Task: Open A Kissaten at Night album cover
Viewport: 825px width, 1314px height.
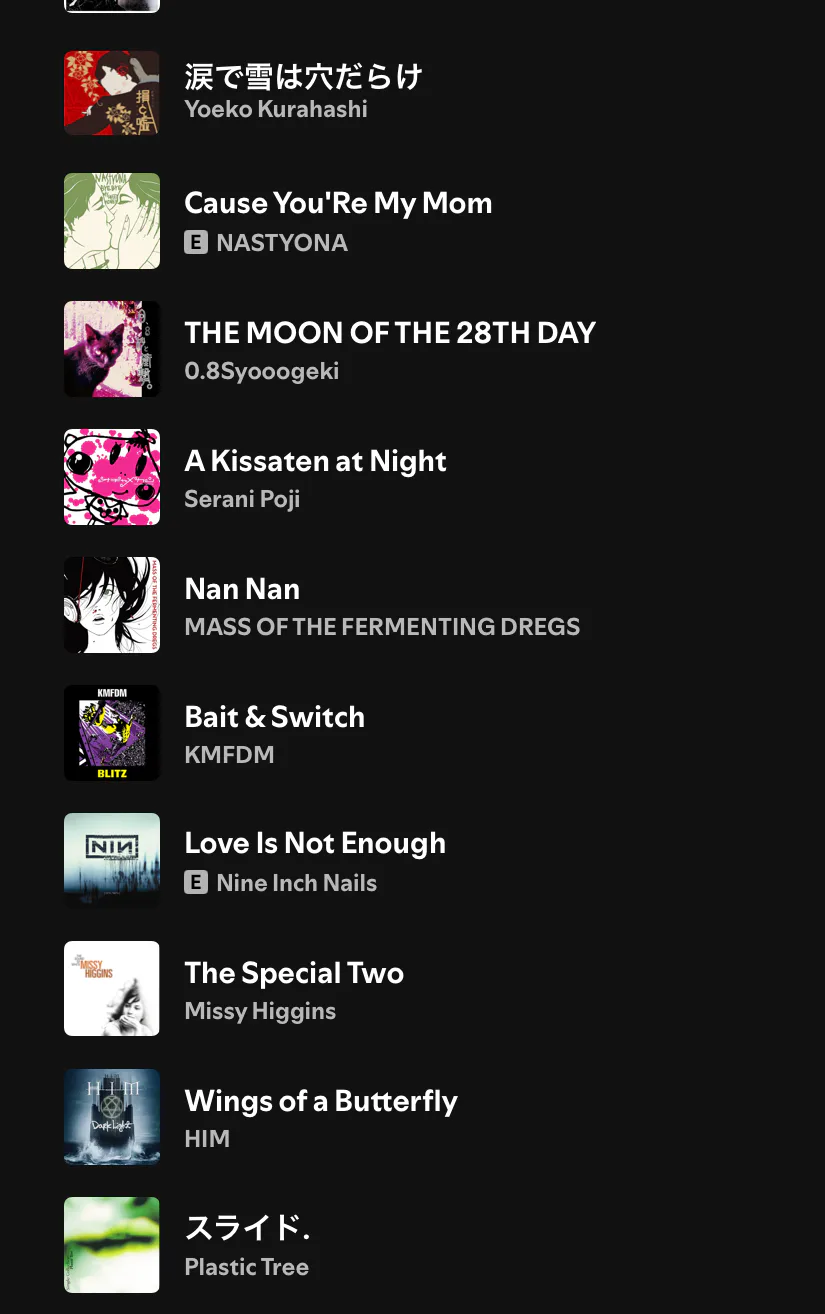Action: coord(112,477)
